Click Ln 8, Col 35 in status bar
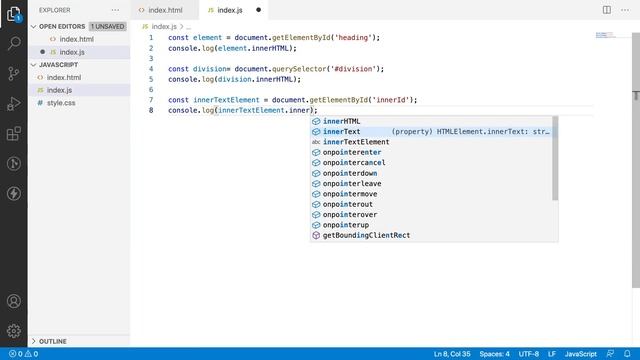640x360 pixels. 452,354
